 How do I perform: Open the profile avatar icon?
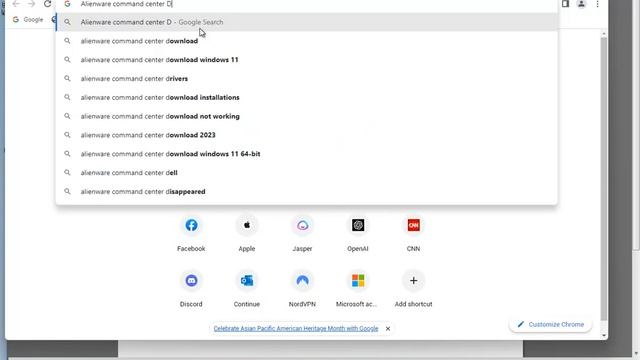pos(581,4)
